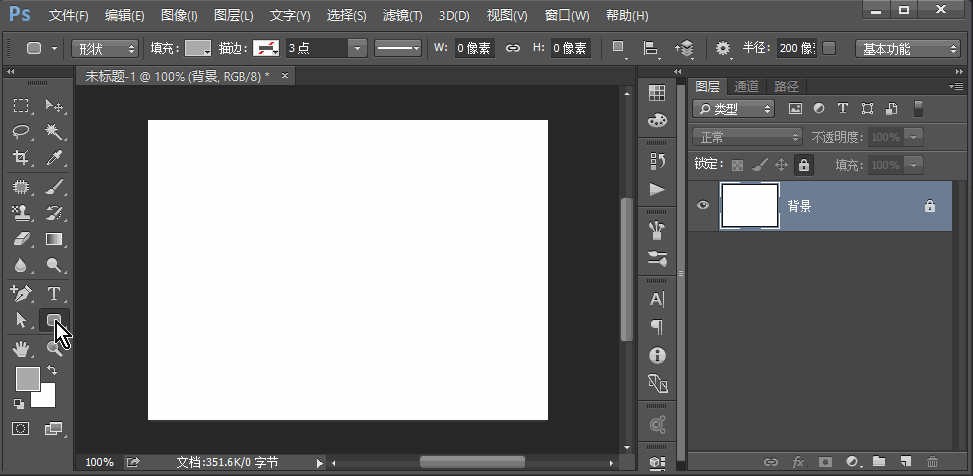
Task: Open the 类型 layer filter dropdown
Action: tap(734, 108)
